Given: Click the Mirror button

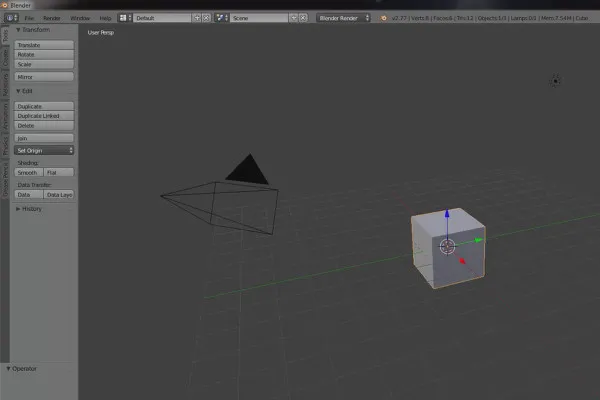Looking at the screenshot, I should tap(44, 77).
